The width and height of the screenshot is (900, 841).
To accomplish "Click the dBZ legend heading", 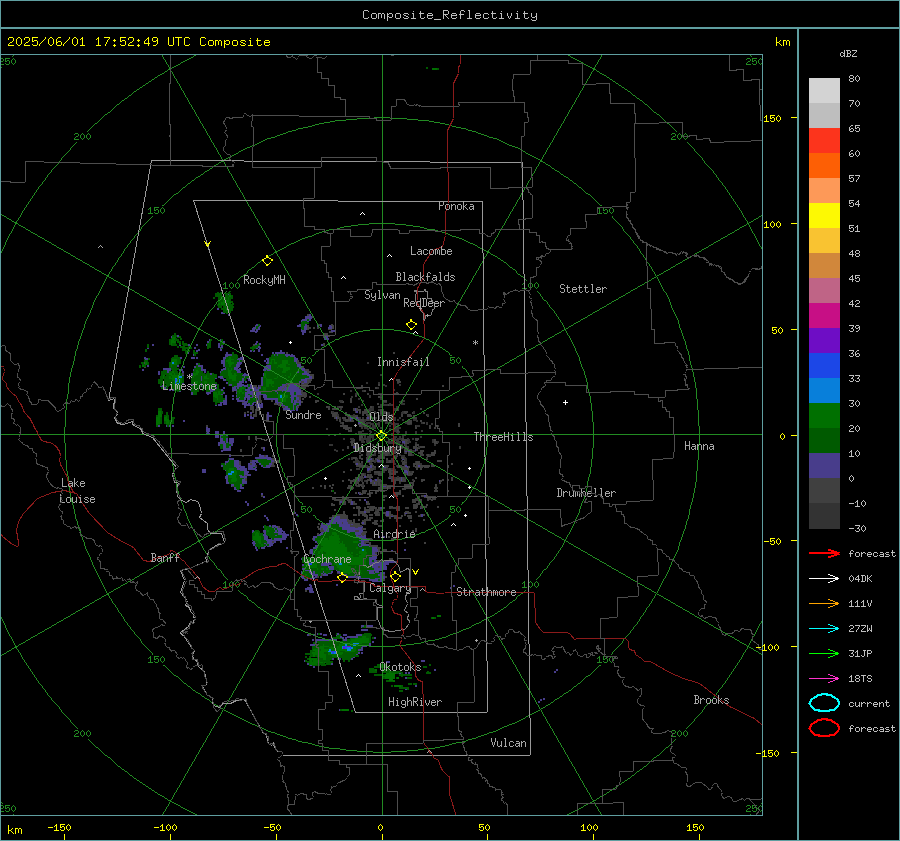I will point(848,54).
